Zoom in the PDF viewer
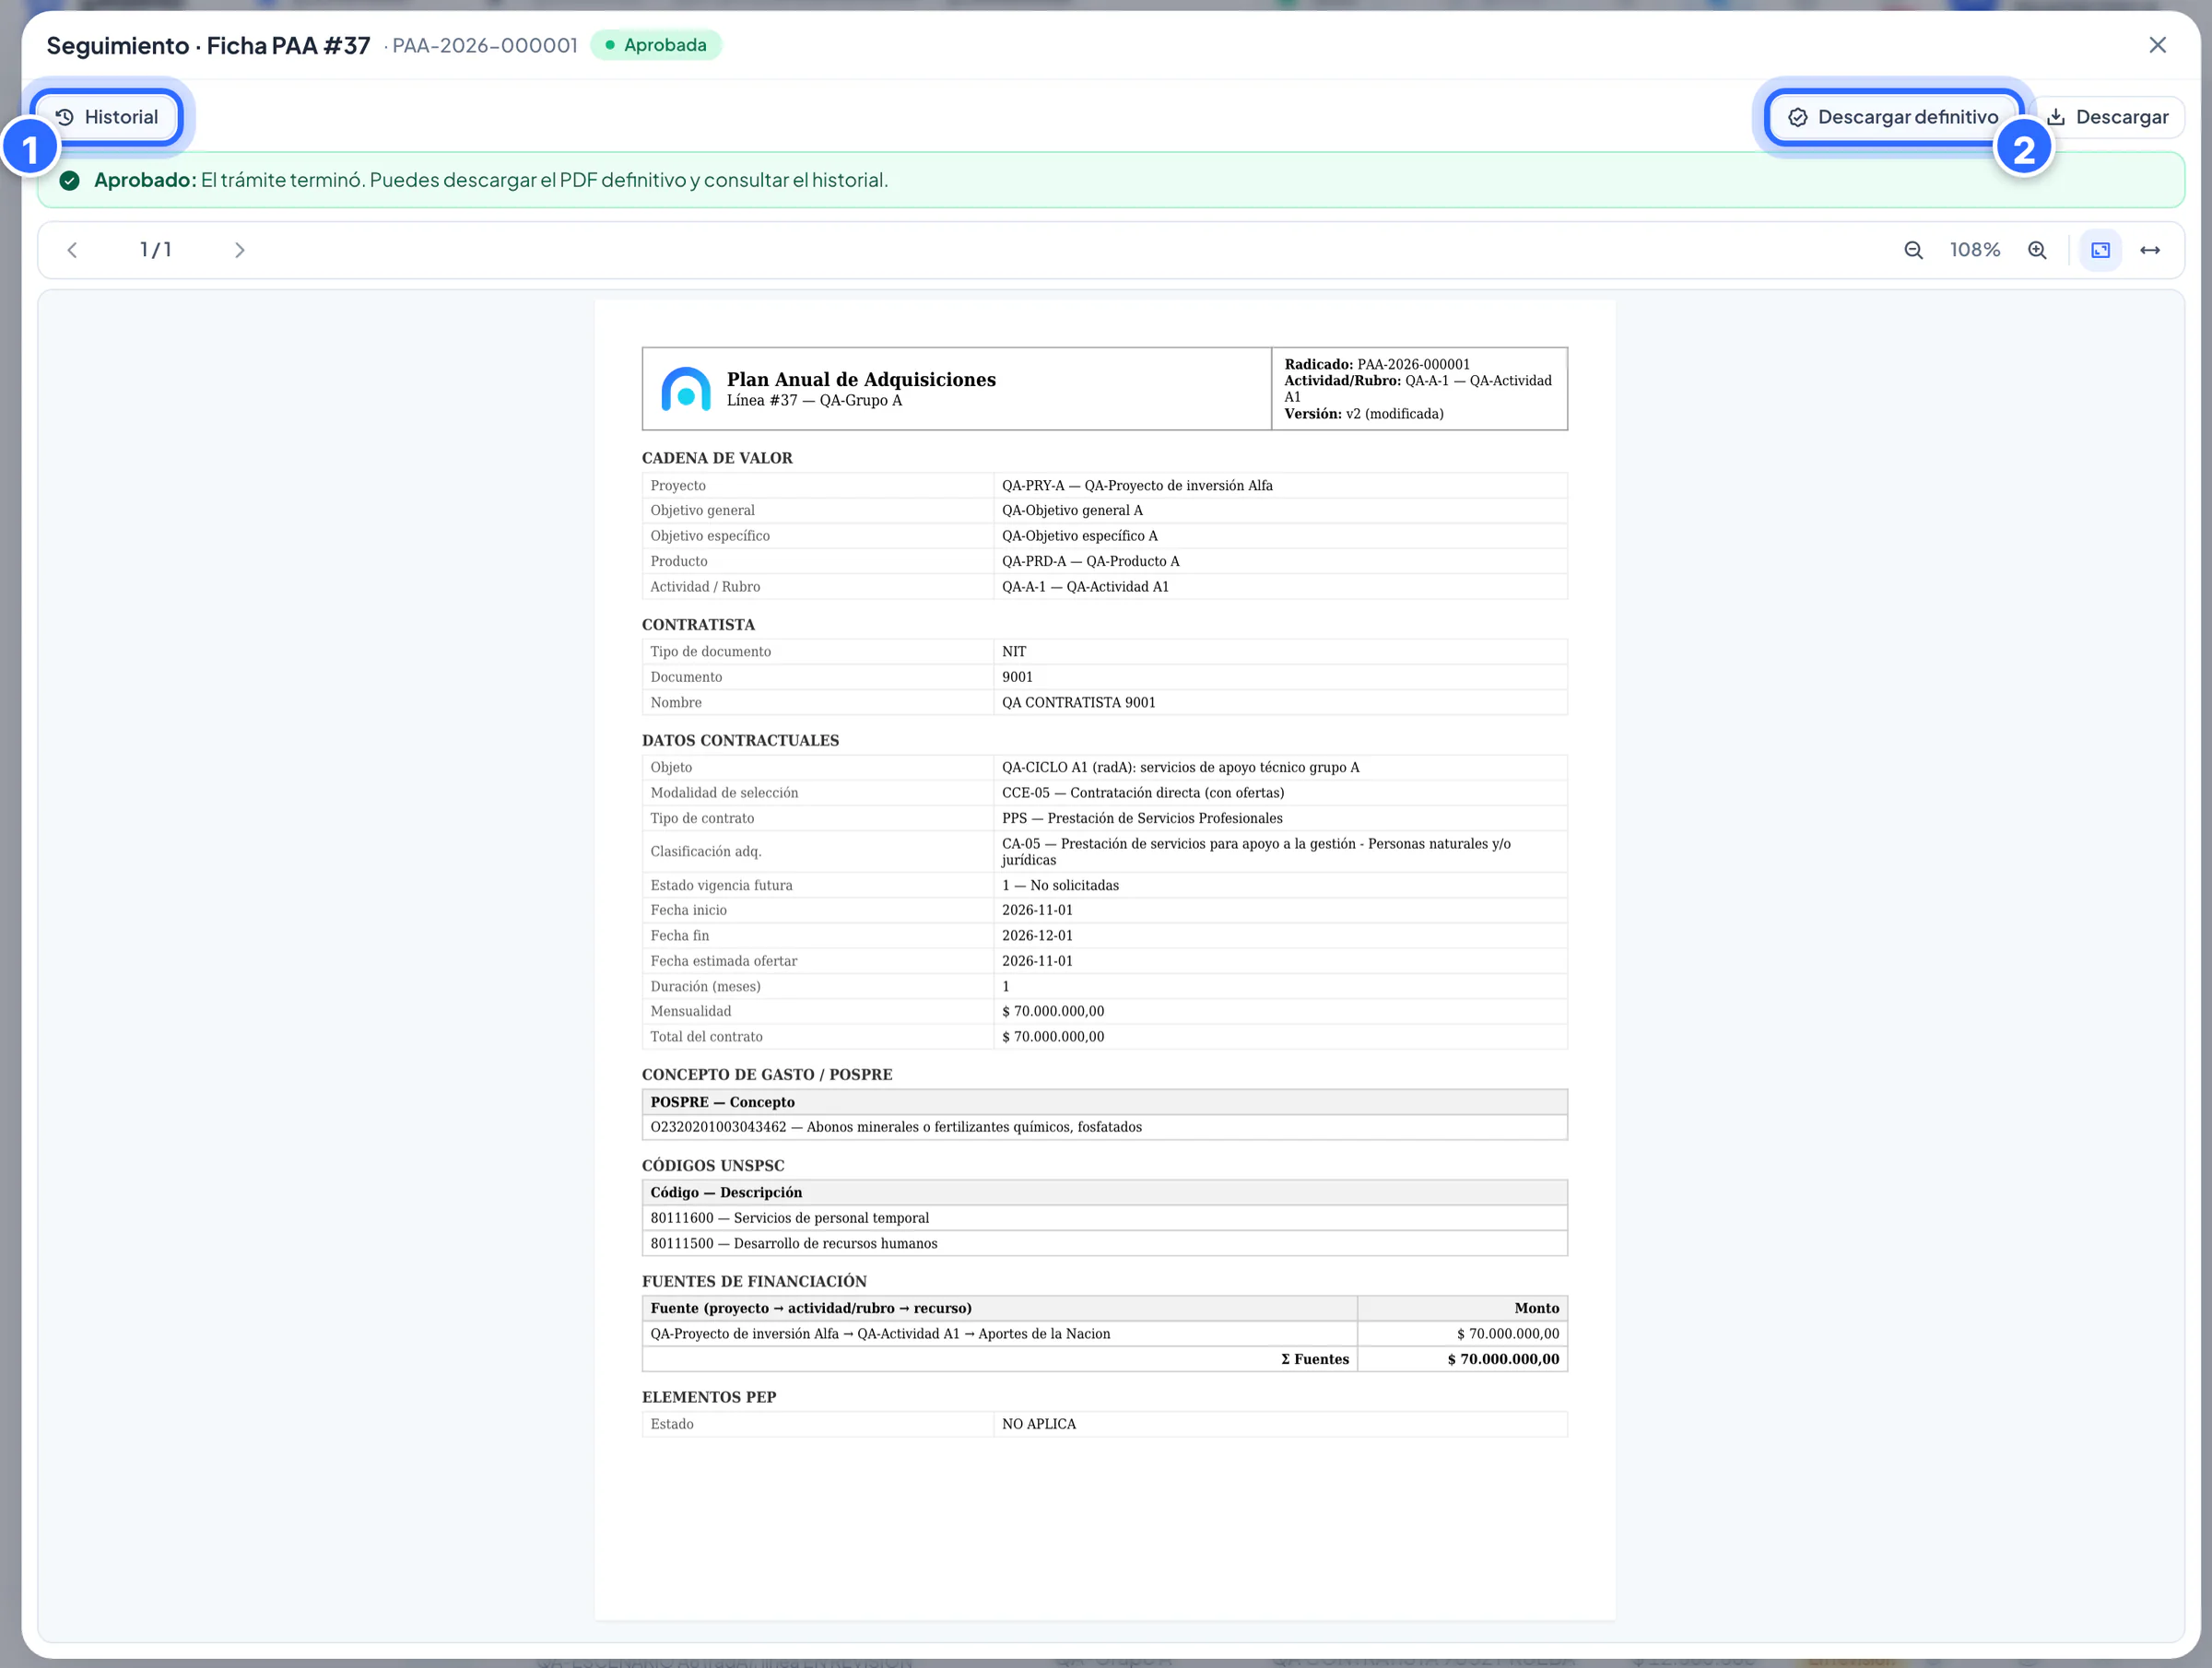The height and width of the screenshot is (1668, 2212). coord(2037,250)
